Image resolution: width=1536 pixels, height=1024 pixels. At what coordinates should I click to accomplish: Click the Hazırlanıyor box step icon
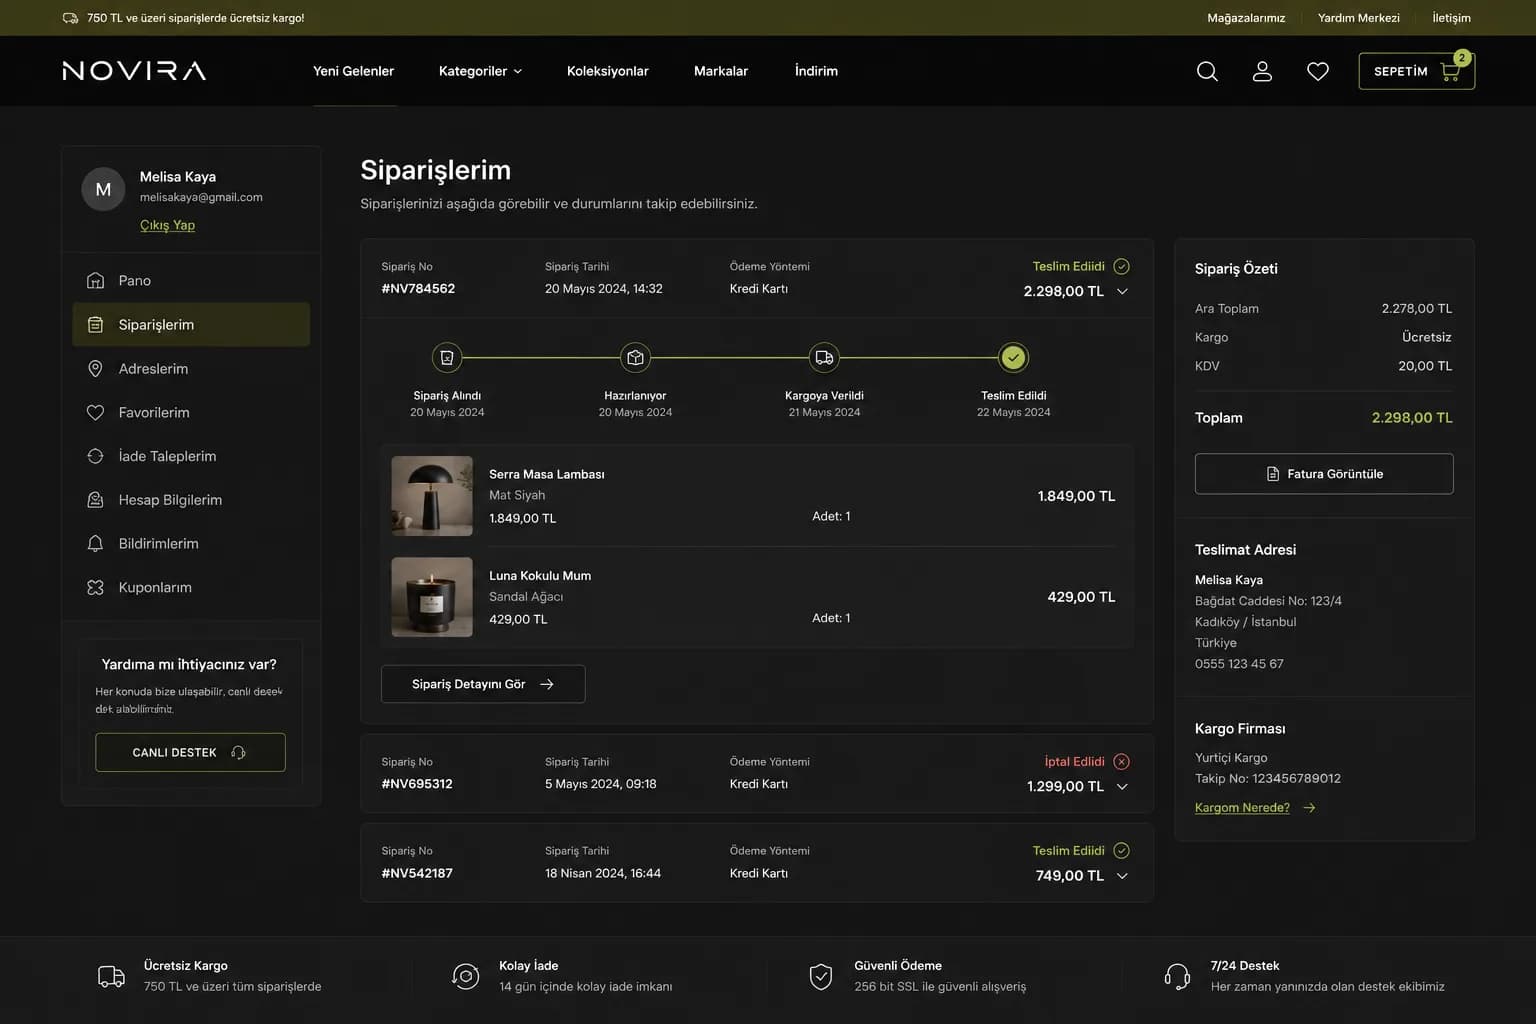[635, 357]
